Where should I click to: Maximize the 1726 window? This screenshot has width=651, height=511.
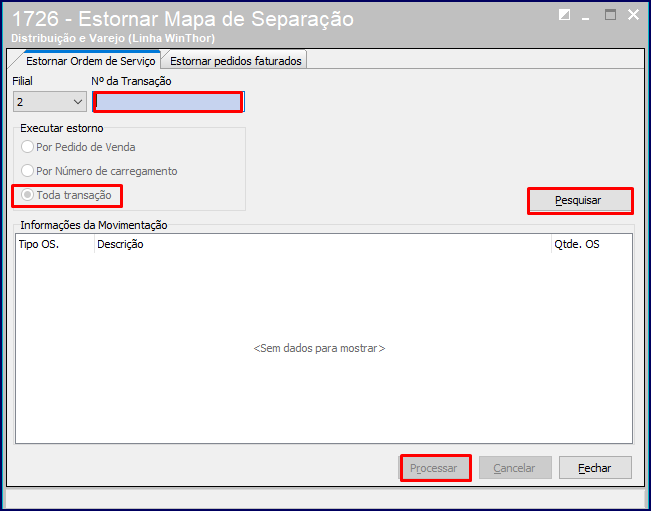610,15
